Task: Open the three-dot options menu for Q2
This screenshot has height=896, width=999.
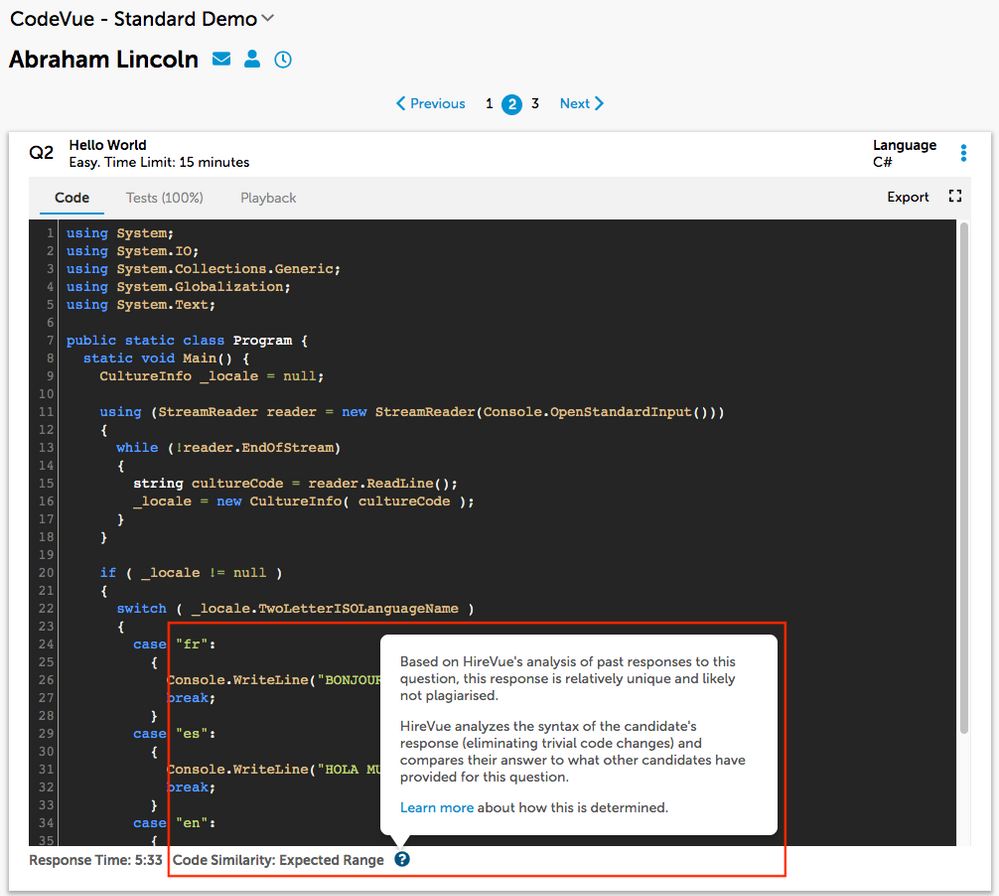Action: click(963, 153)
